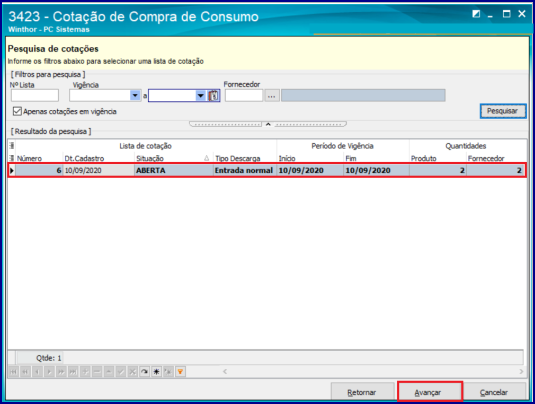This screenshot has height=404, width=535.
Task: Open Vigência end date dropdown
Action: pyautogui.click(x=201, y=96)
